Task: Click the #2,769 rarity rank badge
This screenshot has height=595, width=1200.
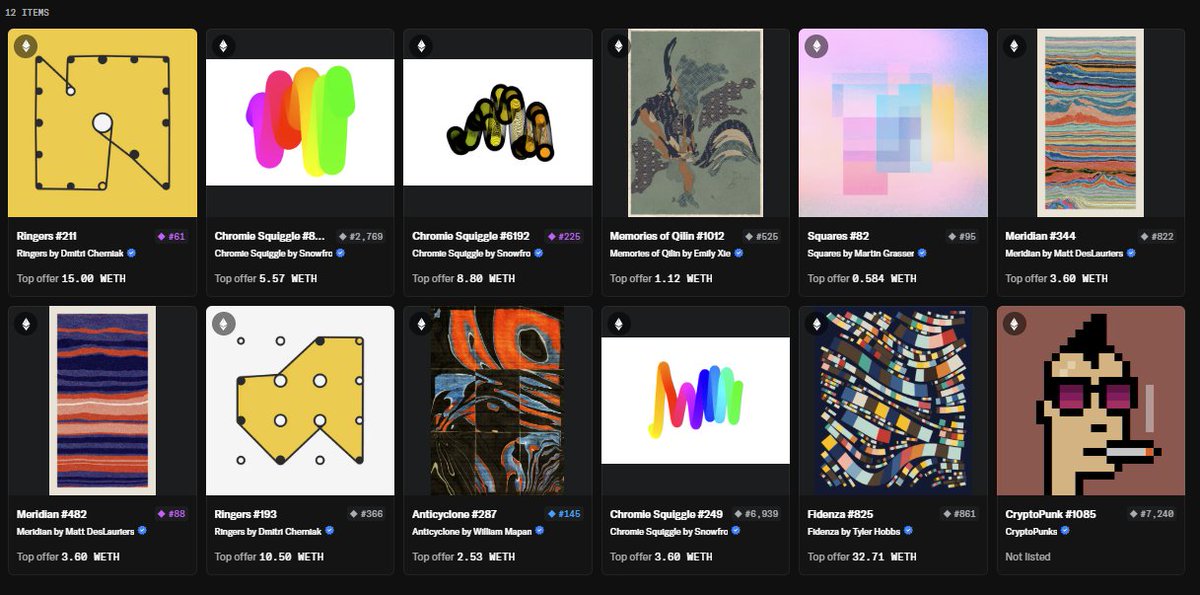Action: coord(361,237)
